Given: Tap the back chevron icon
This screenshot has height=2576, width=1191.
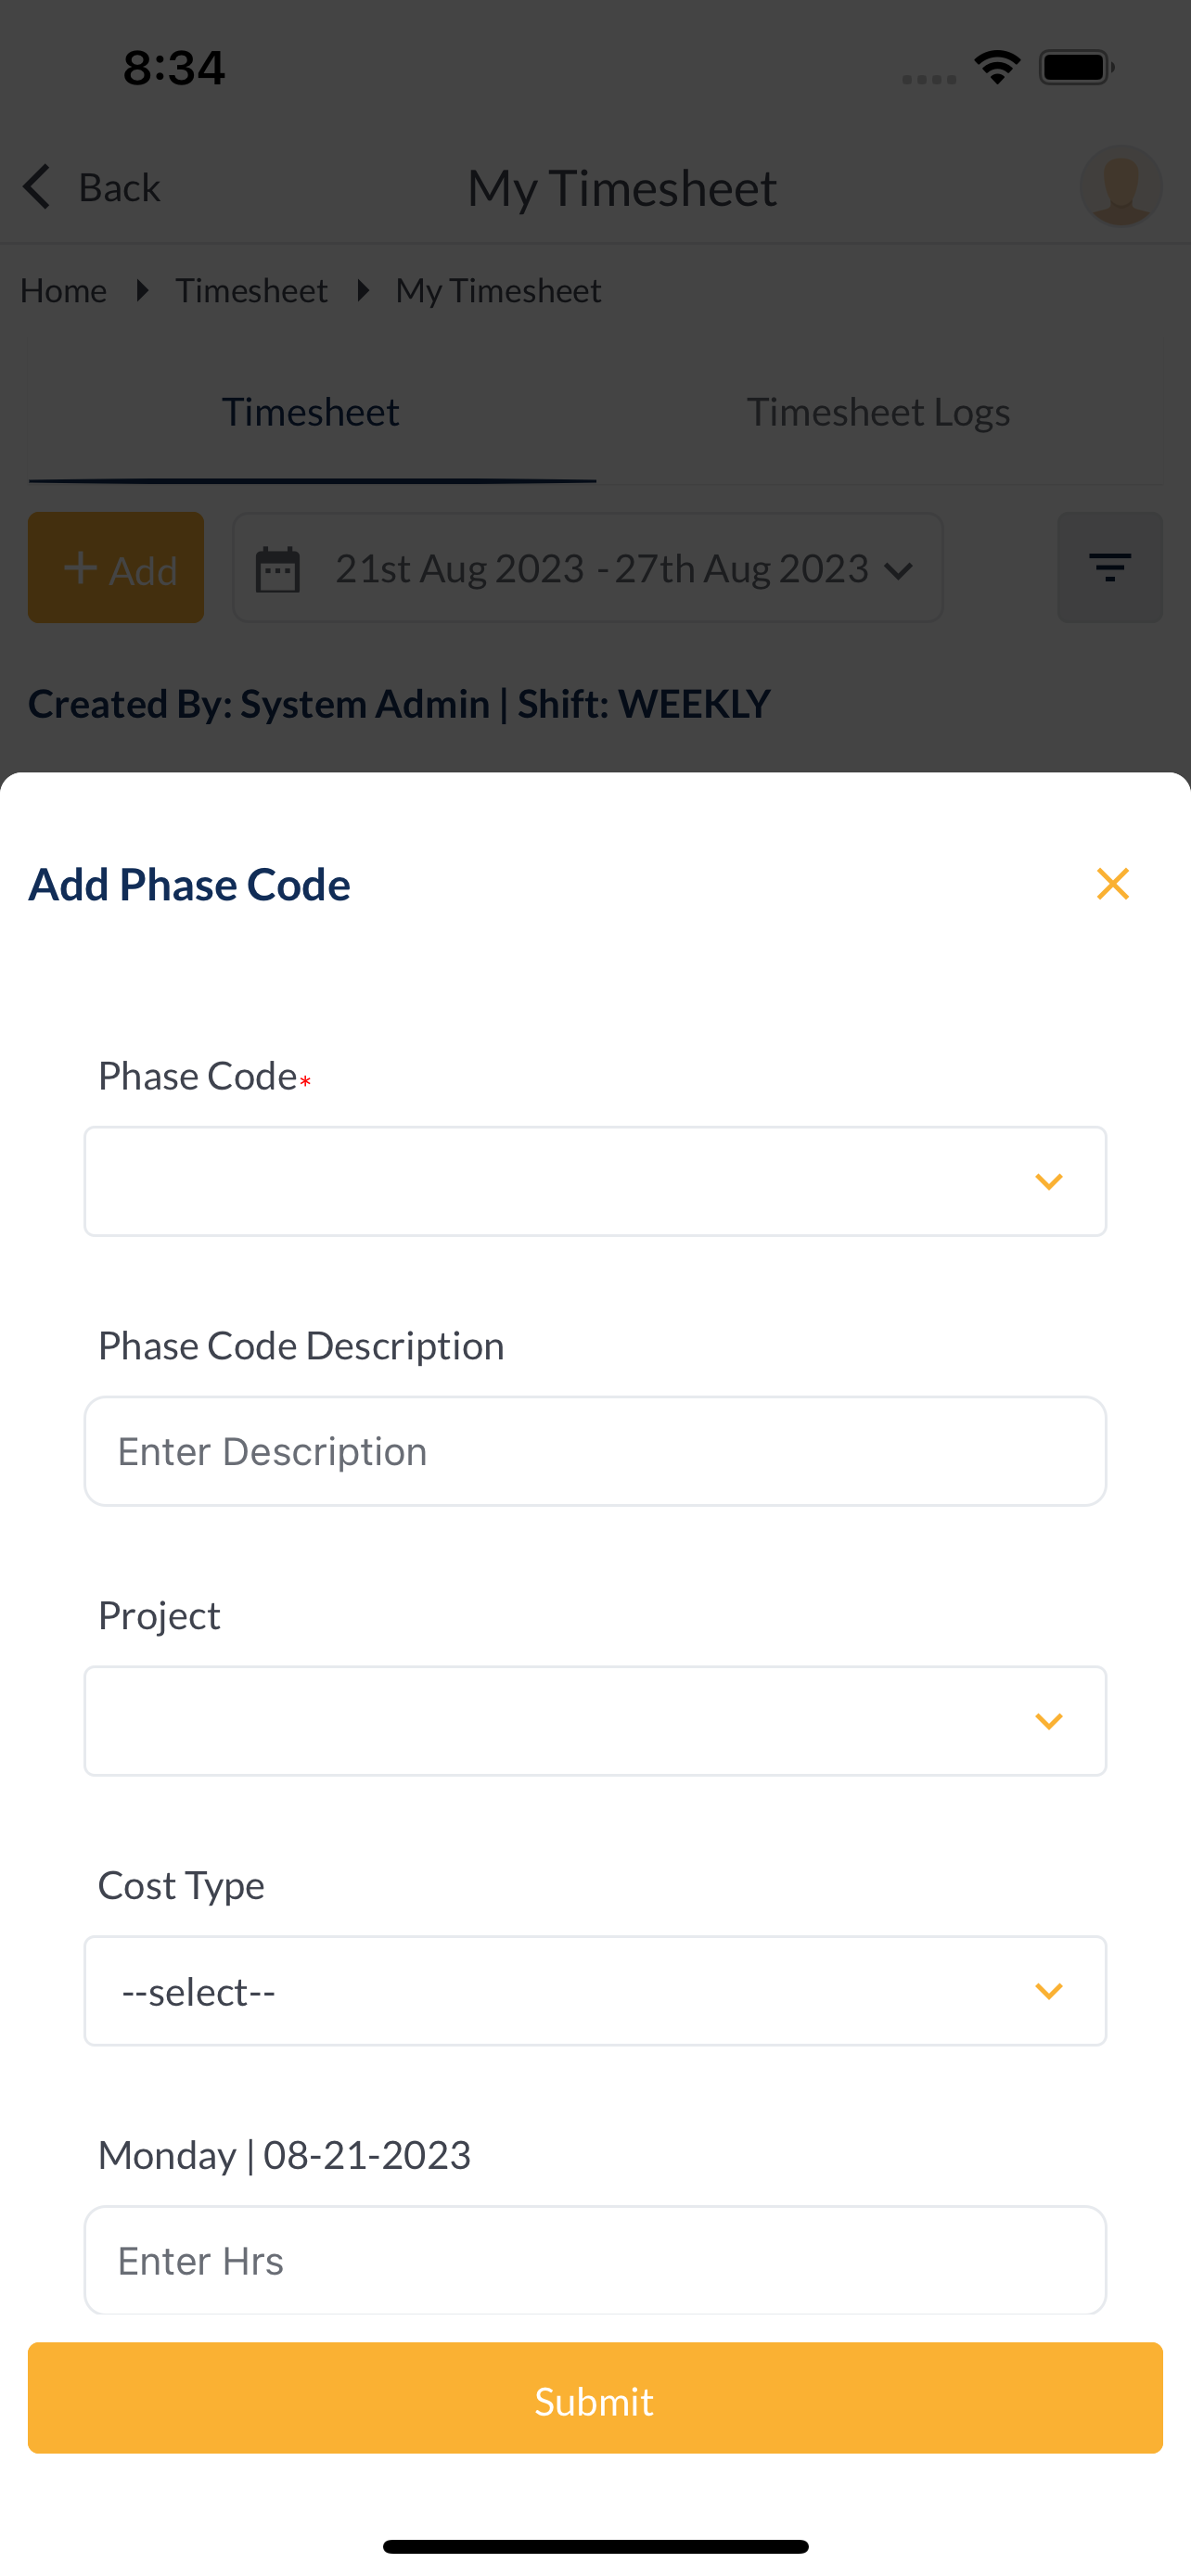Looking at the screenshot, I should (37, 187).
